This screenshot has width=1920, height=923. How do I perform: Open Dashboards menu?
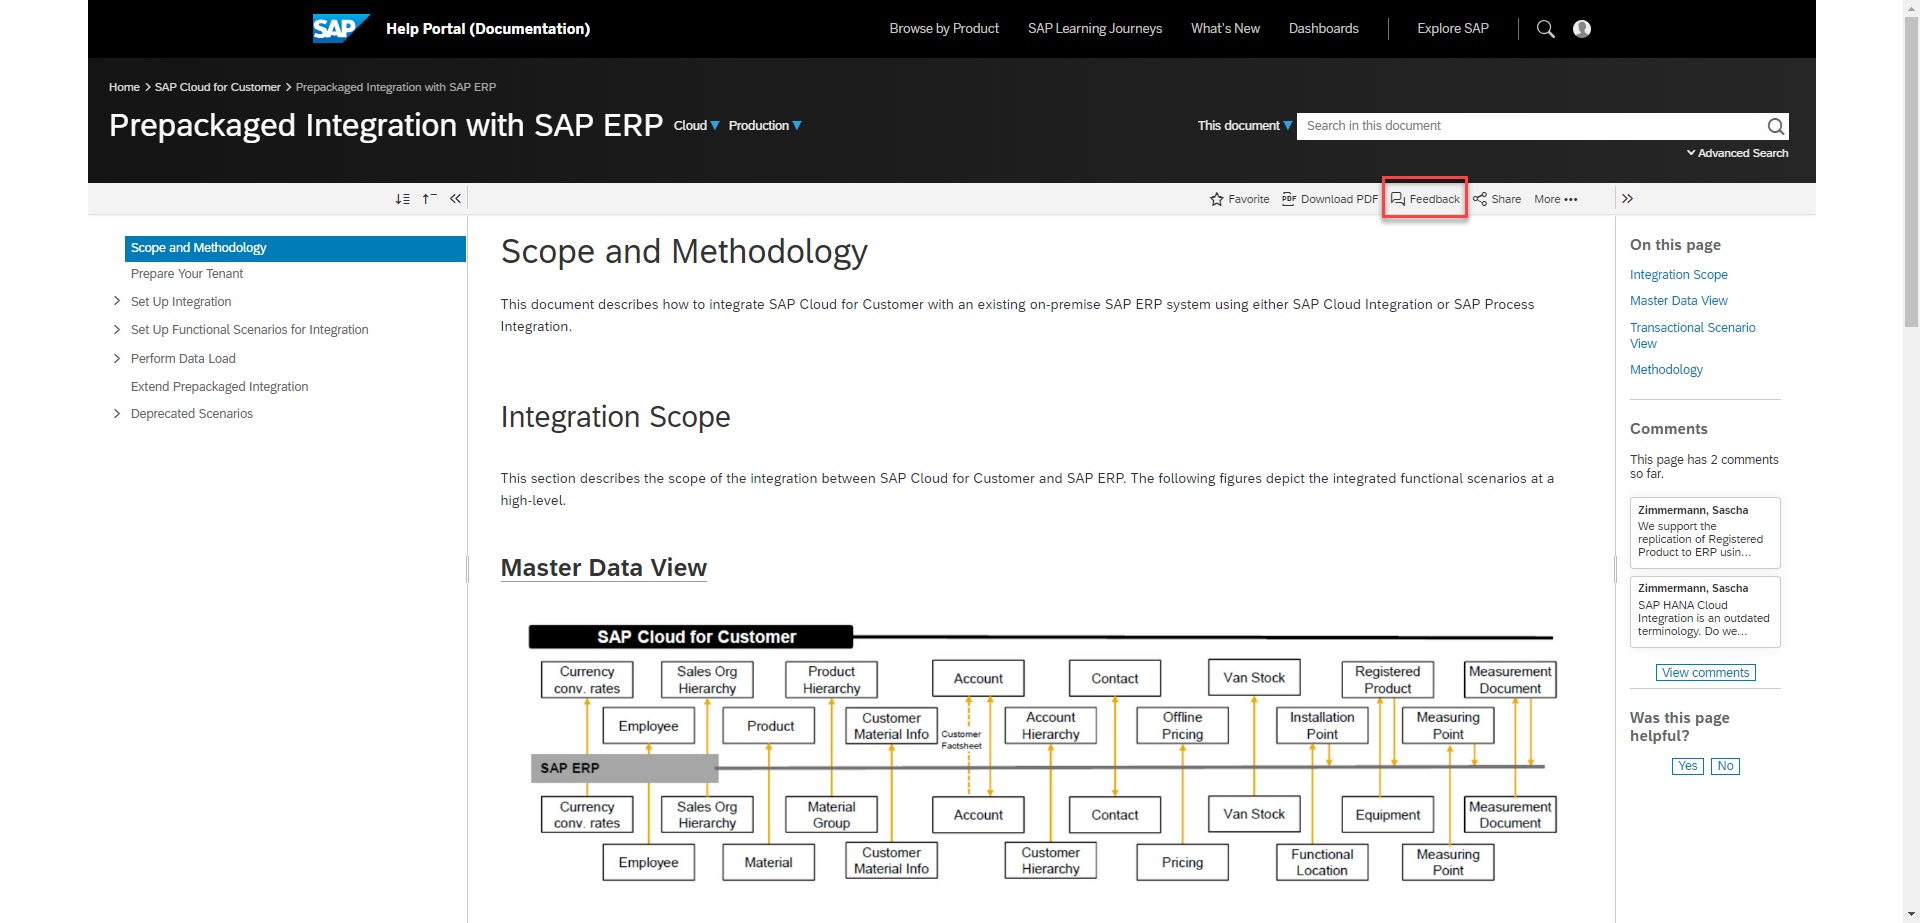click(1323, 29)
